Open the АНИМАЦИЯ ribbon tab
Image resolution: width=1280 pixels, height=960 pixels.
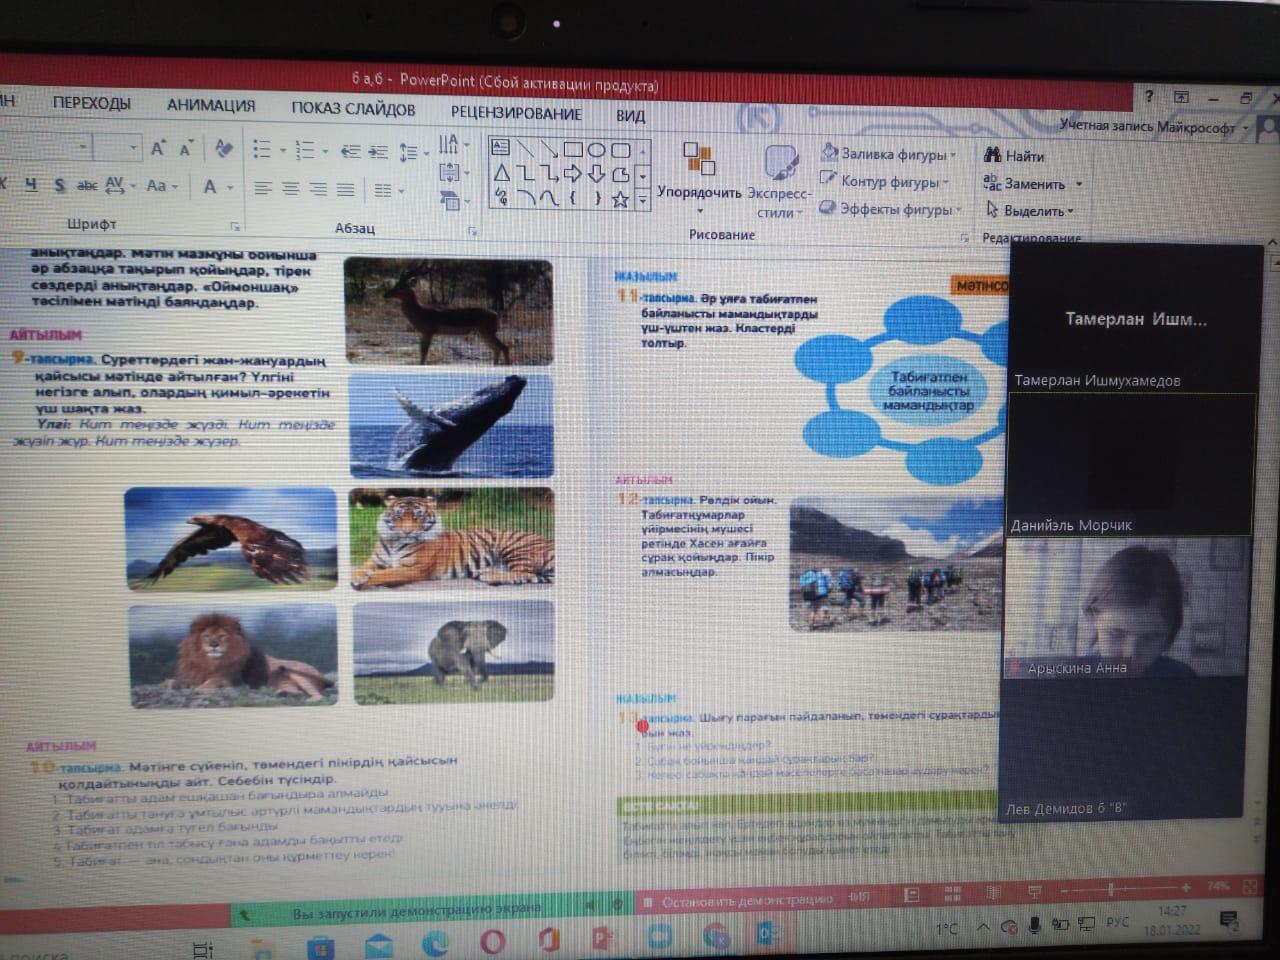(x=210, y=105)
